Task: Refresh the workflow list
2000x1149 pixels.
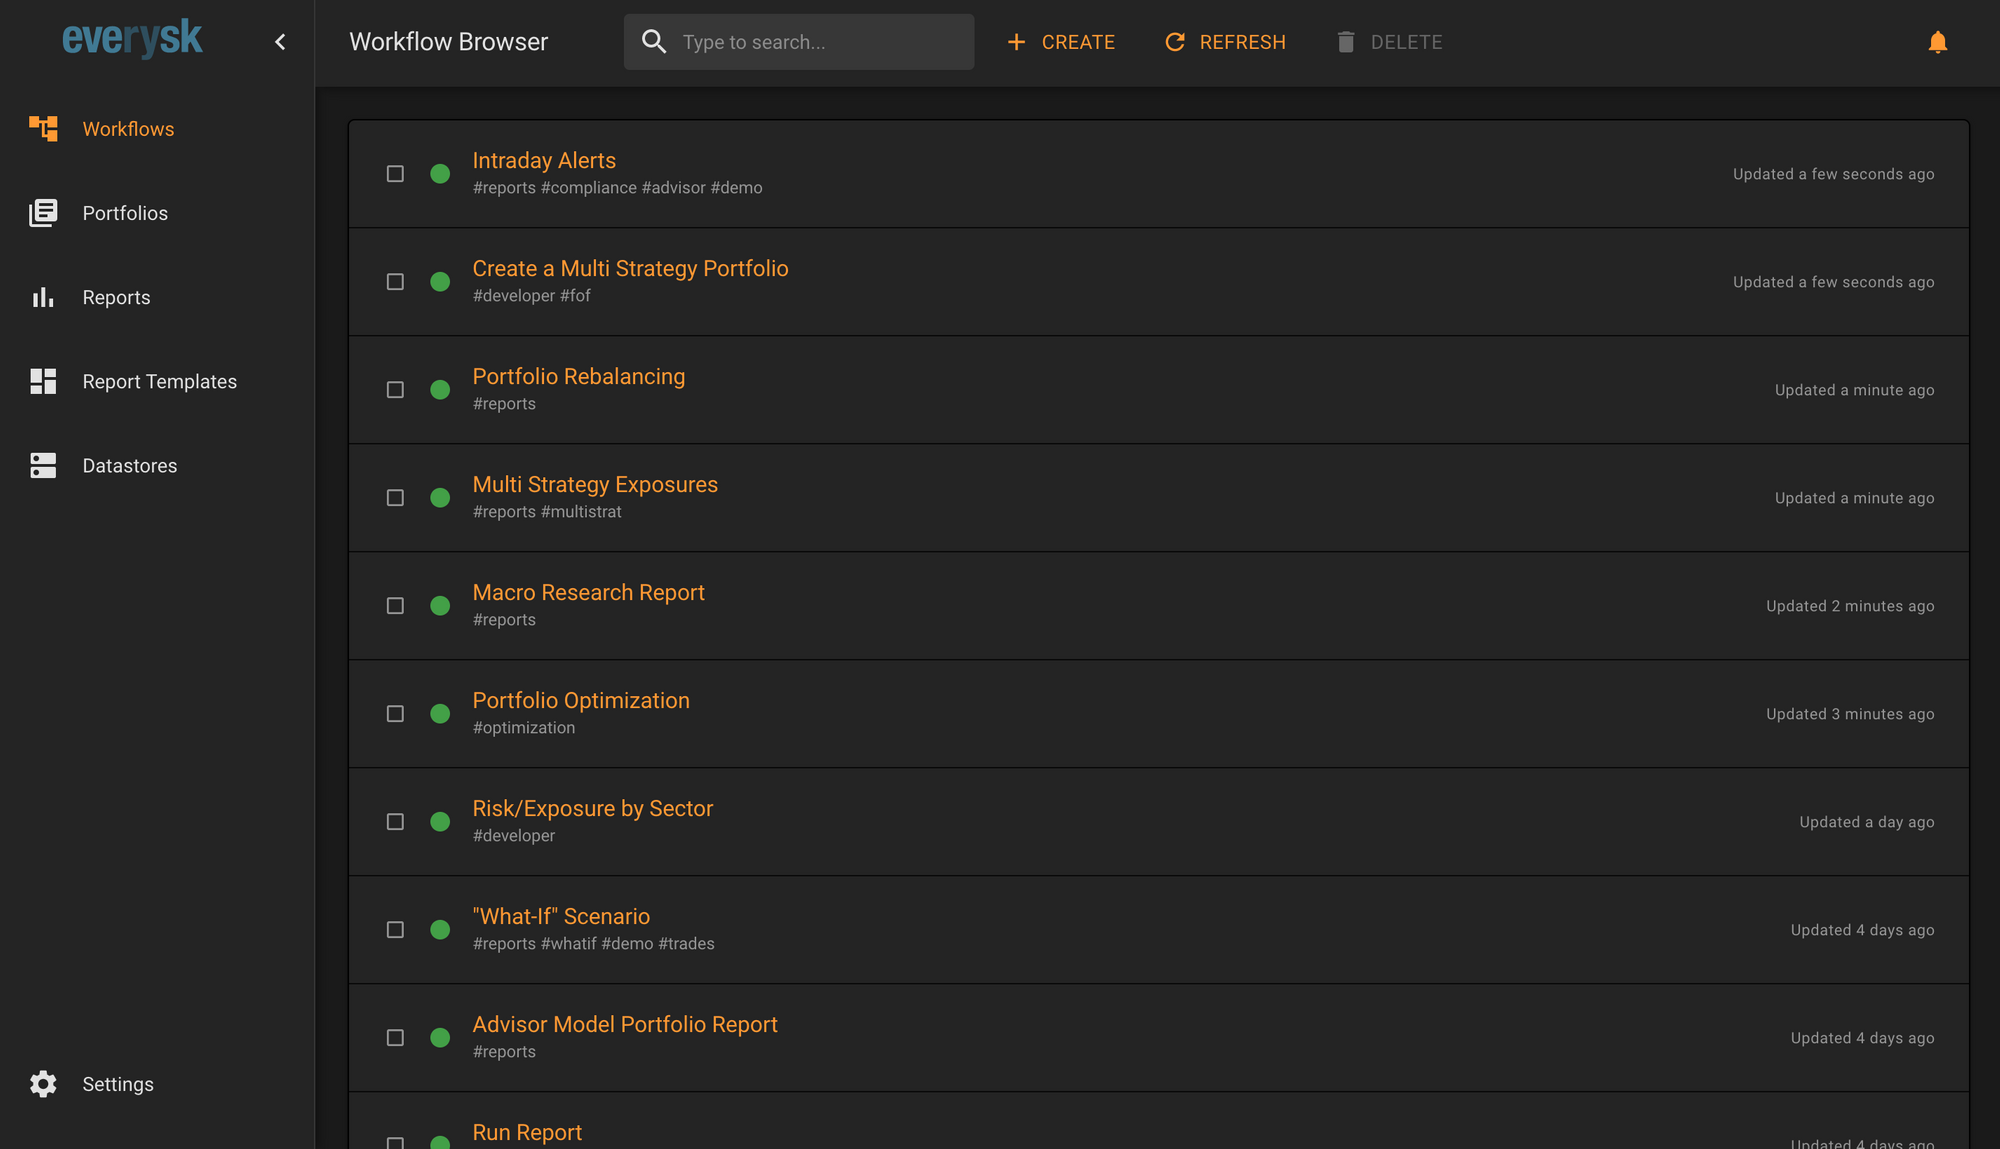Action: [1224, 41]
